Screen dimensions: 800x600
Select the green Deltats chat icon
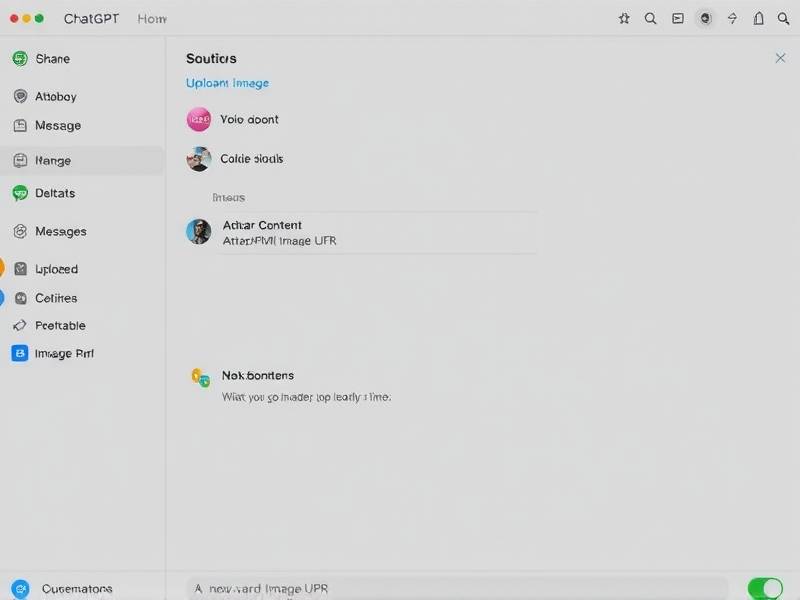click(20, 193)
